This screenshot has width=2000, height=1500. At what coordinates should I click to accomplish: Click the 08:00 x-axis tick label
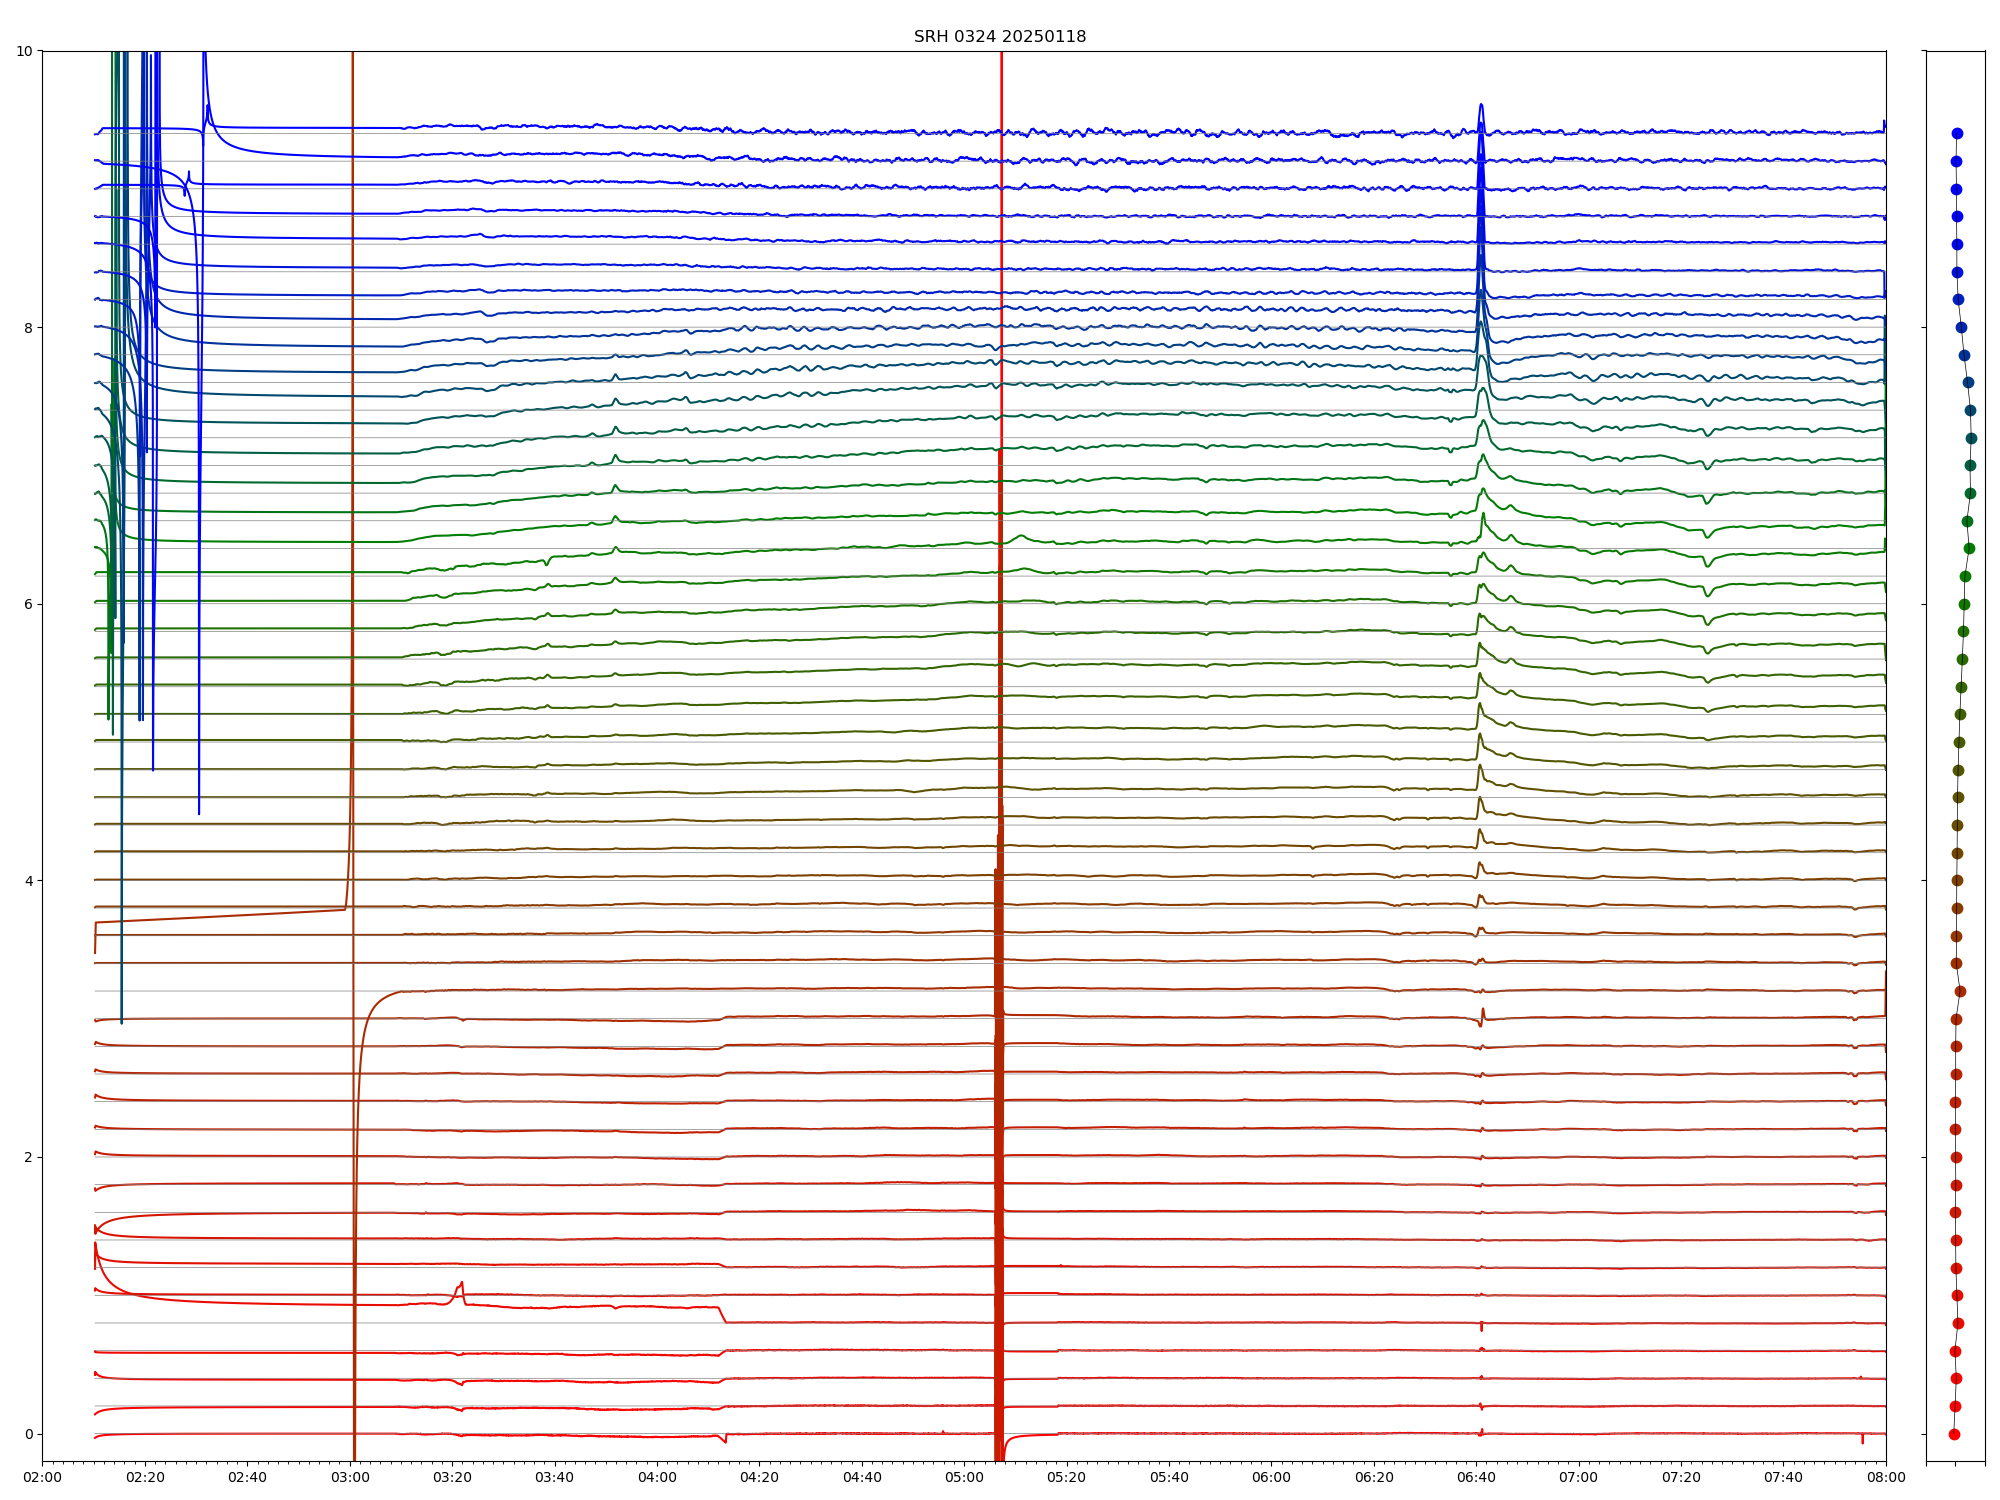pyautogui.click(x=1885, y=1477)
